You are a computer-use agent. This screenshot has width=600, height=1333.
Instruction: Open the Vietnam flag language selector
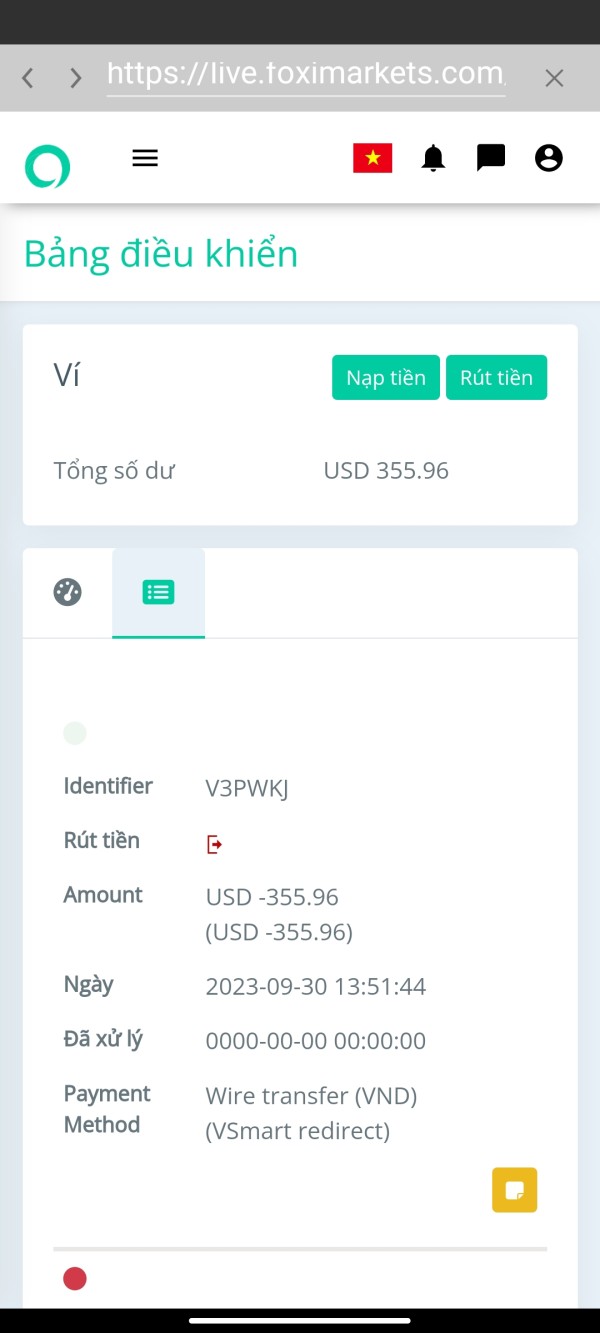pos(372,158)
